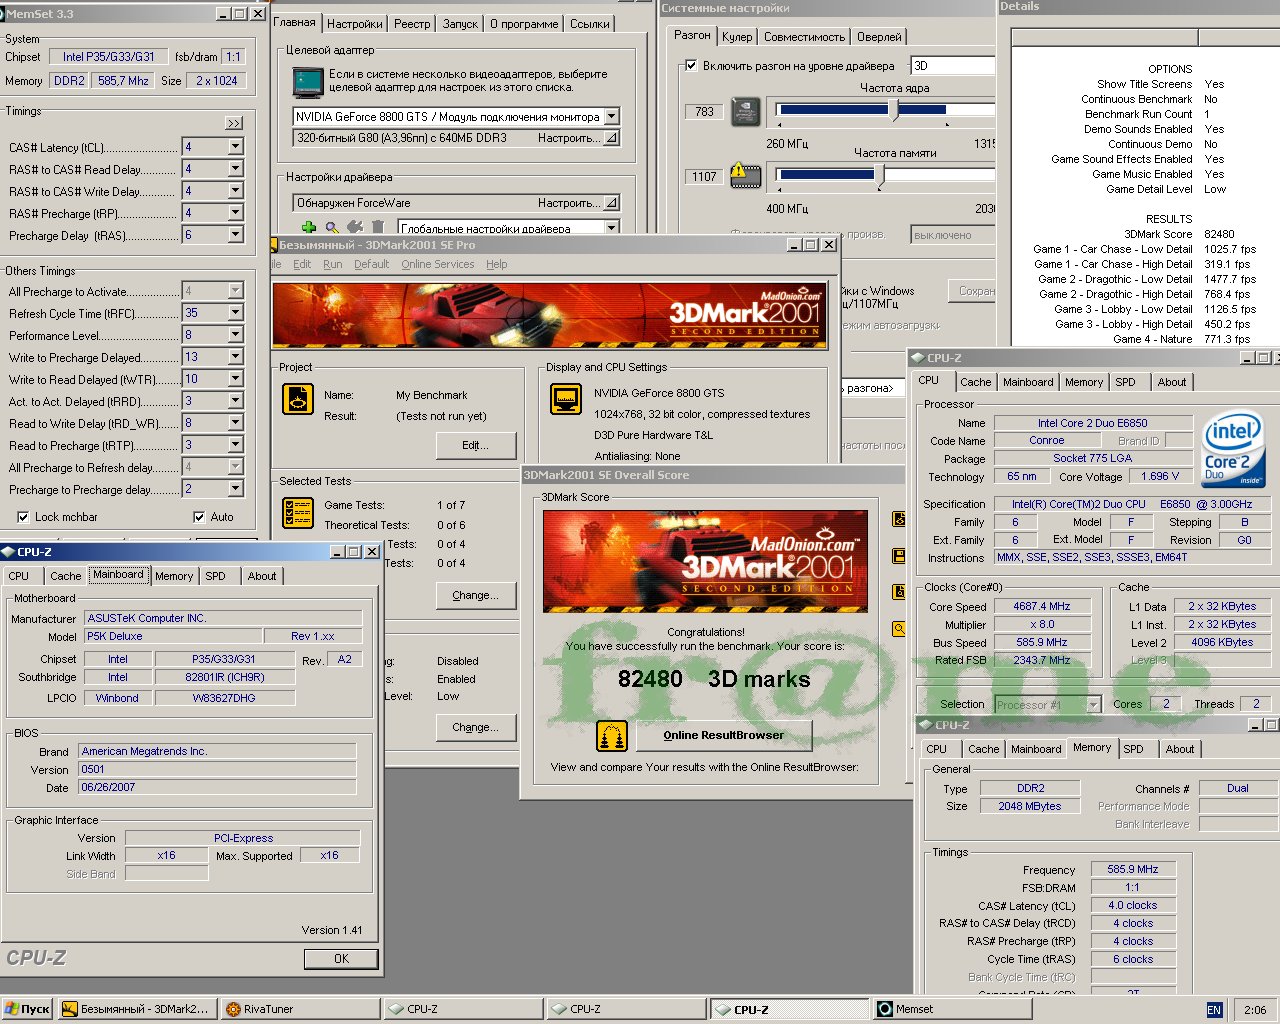Click the green plus icon under driver settings
Viewport: 1280px width, 1024px height.
click(x=309, y=228)
